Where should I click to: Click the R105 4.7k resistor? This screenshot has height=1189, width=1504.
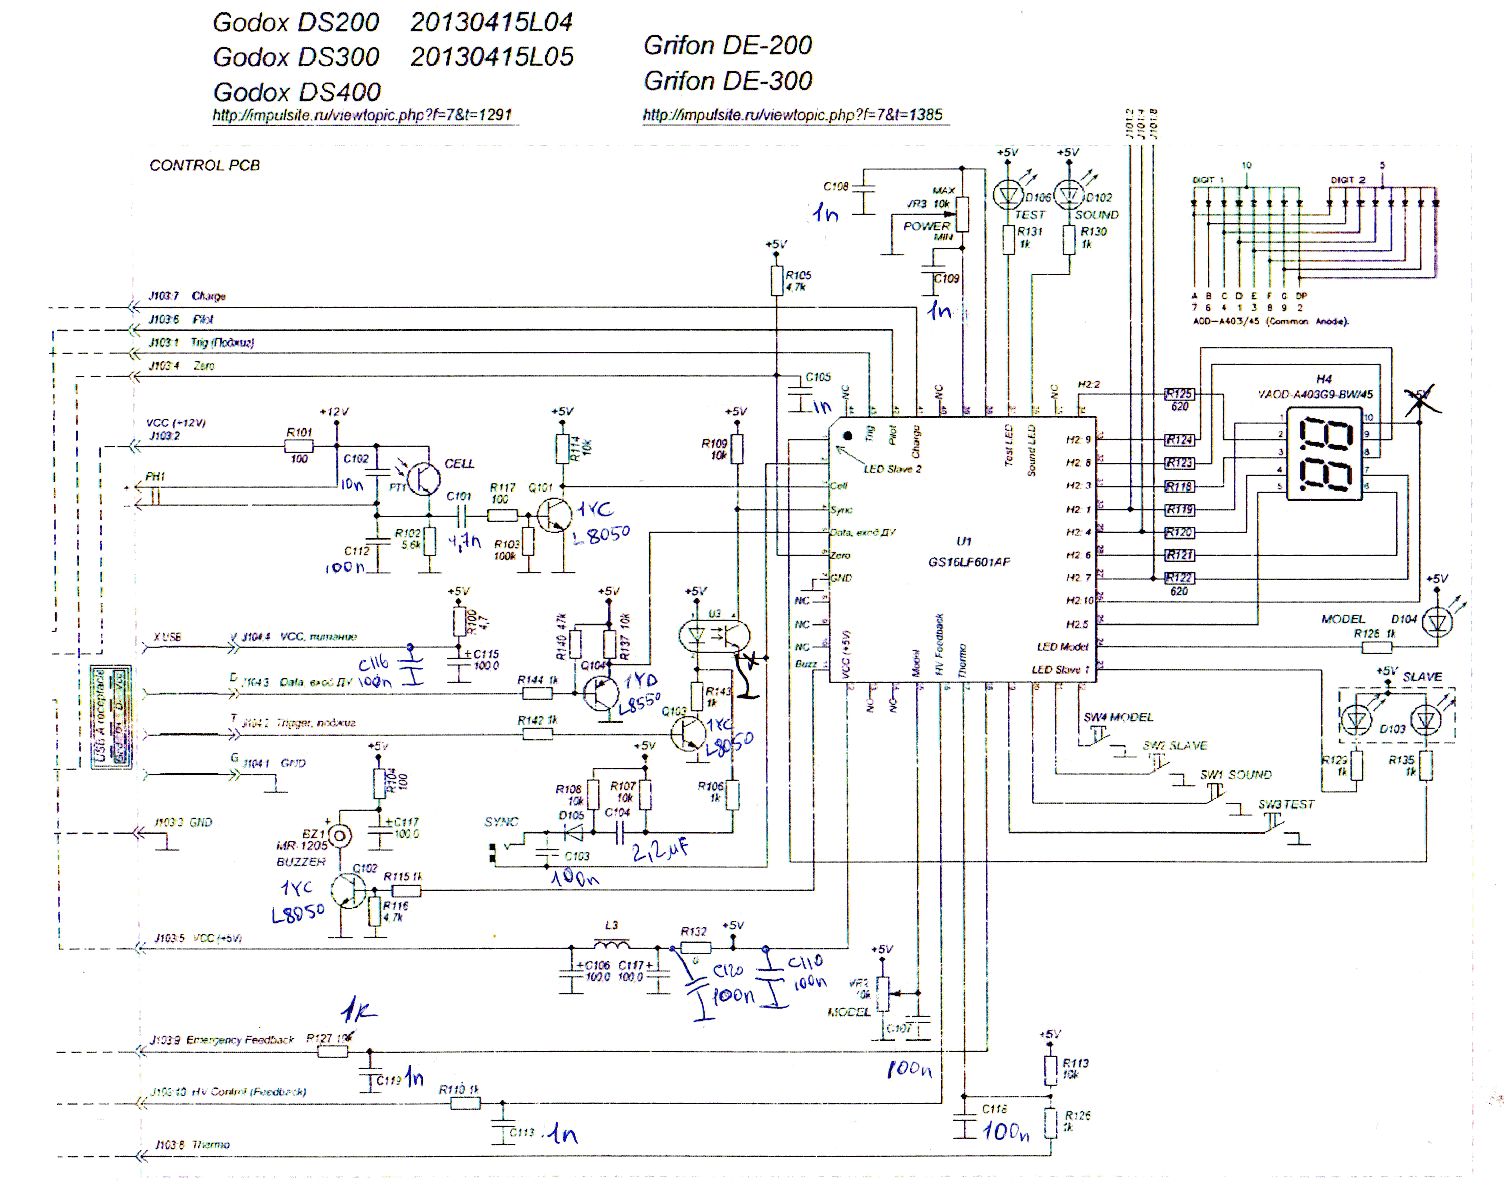pos(776,281)
